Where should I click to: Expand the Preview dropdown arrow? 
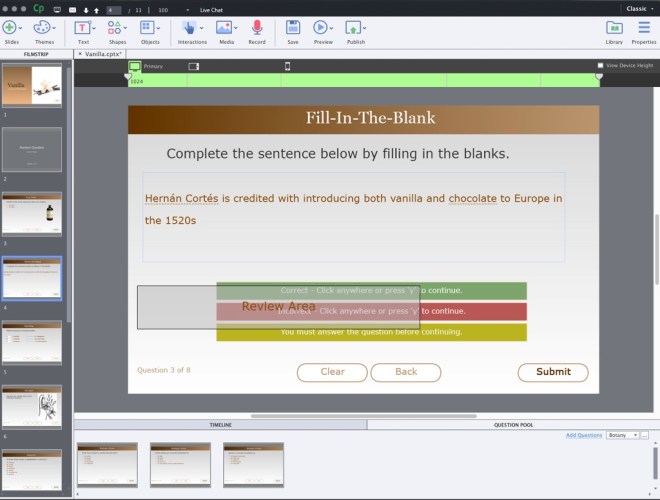point(331,28)
